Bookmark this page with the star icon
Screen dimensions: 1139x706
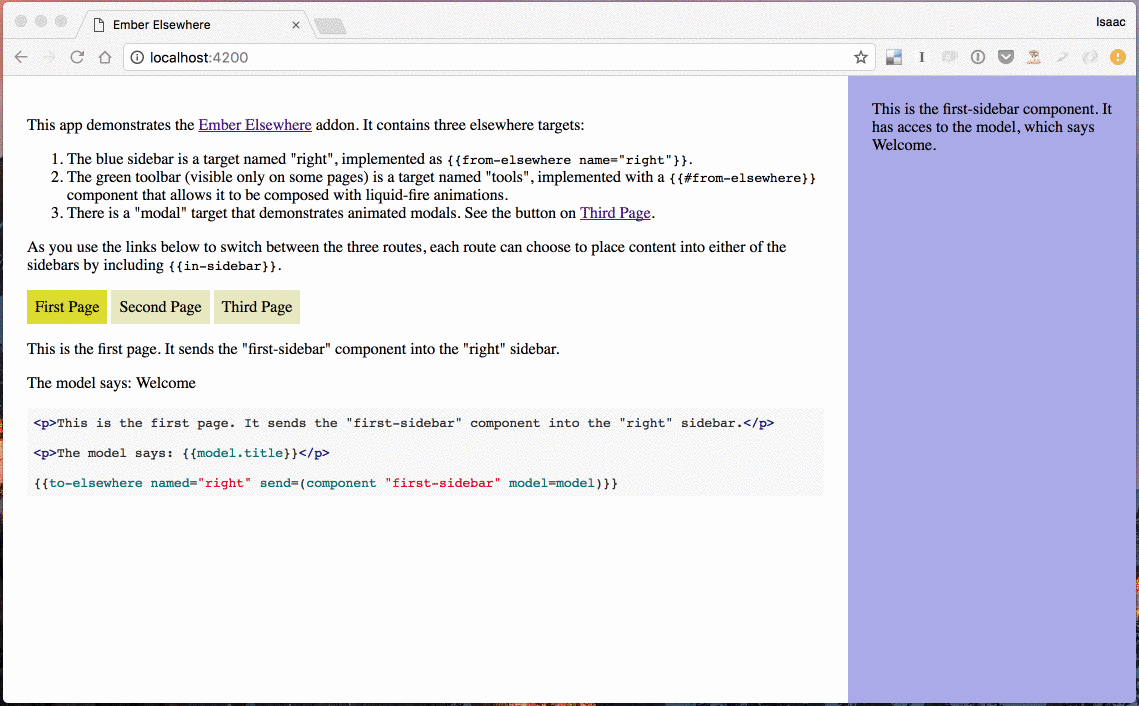861,57
